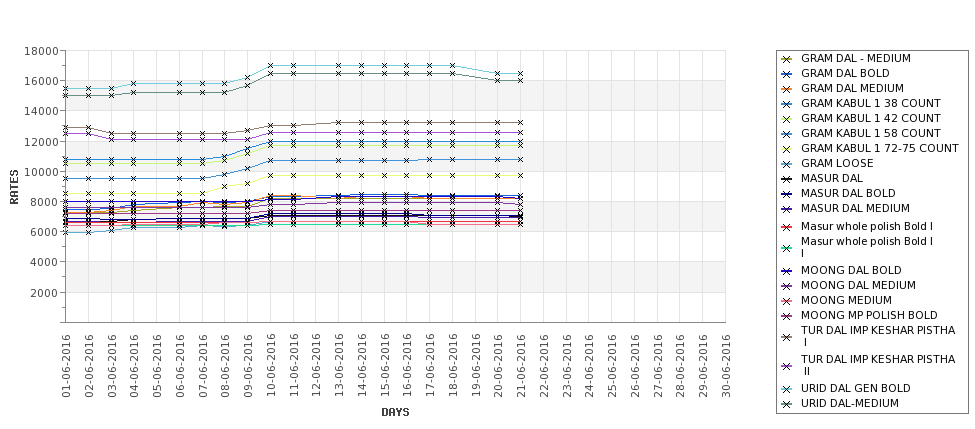Select the GRAM DAL BOLD legend label
This screenshot has width=975, height=429.
(x=845, y=73)
